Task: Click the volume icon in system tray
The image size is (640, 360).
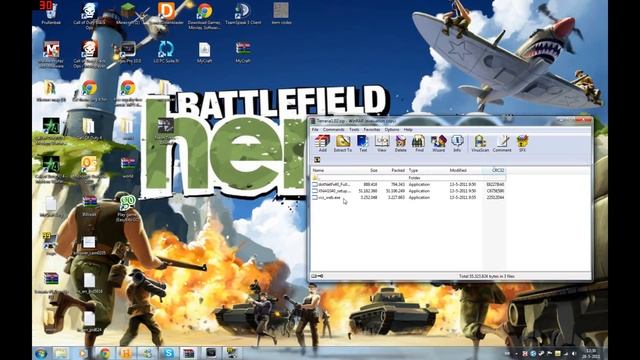Action: click(x=573, y=354)
